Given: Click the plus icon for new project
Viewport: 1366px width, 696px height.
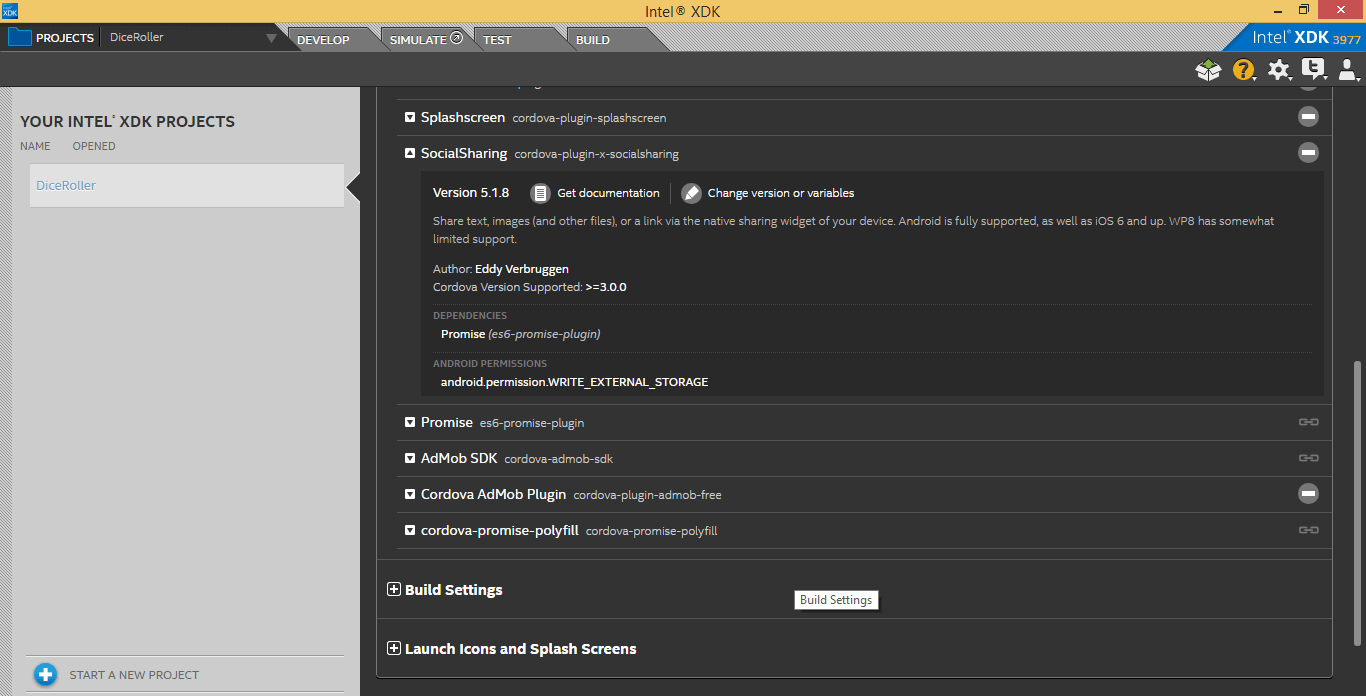Looking at the screenshot, I should 45,675.
